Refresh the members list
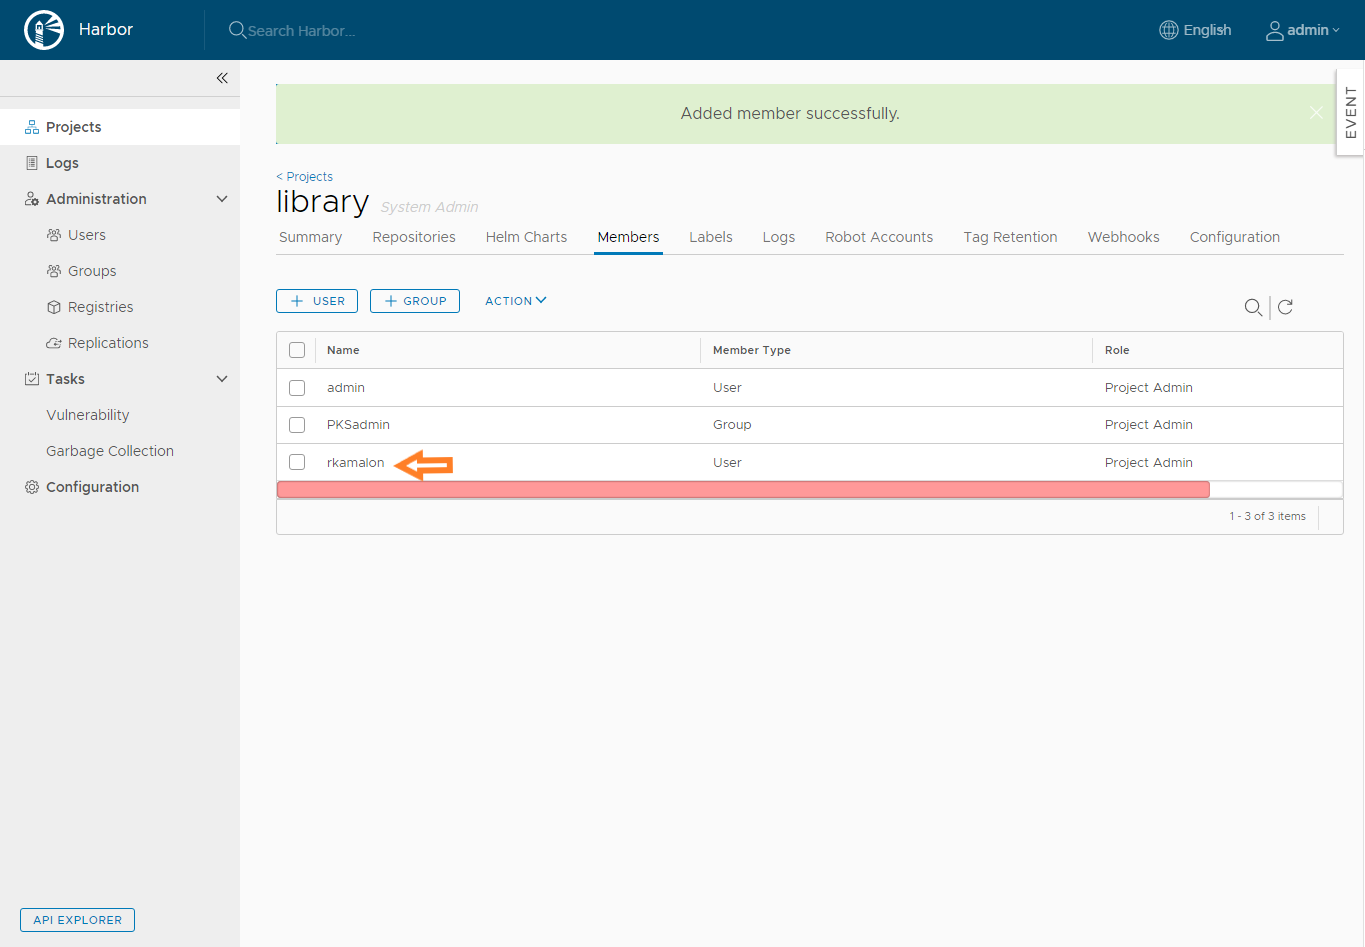Image resolution: width=1365 pixels, height=947 pixels. [x=1286, y=307]
